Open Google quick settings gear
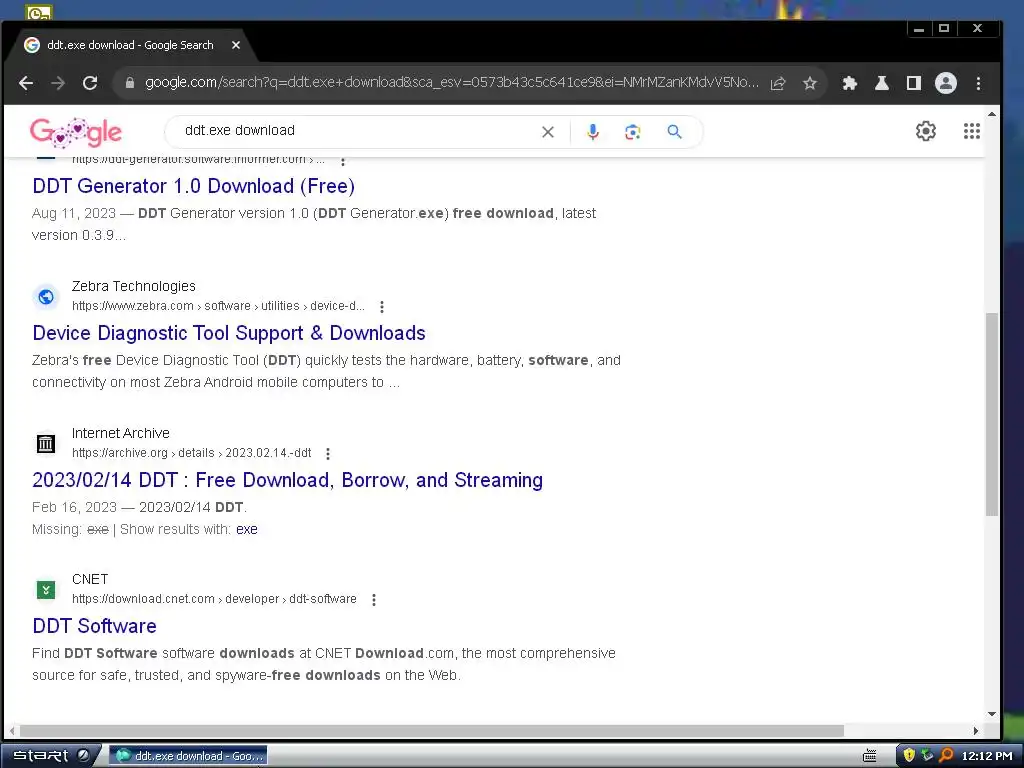 pyautogui.click(x=925, y=131)
